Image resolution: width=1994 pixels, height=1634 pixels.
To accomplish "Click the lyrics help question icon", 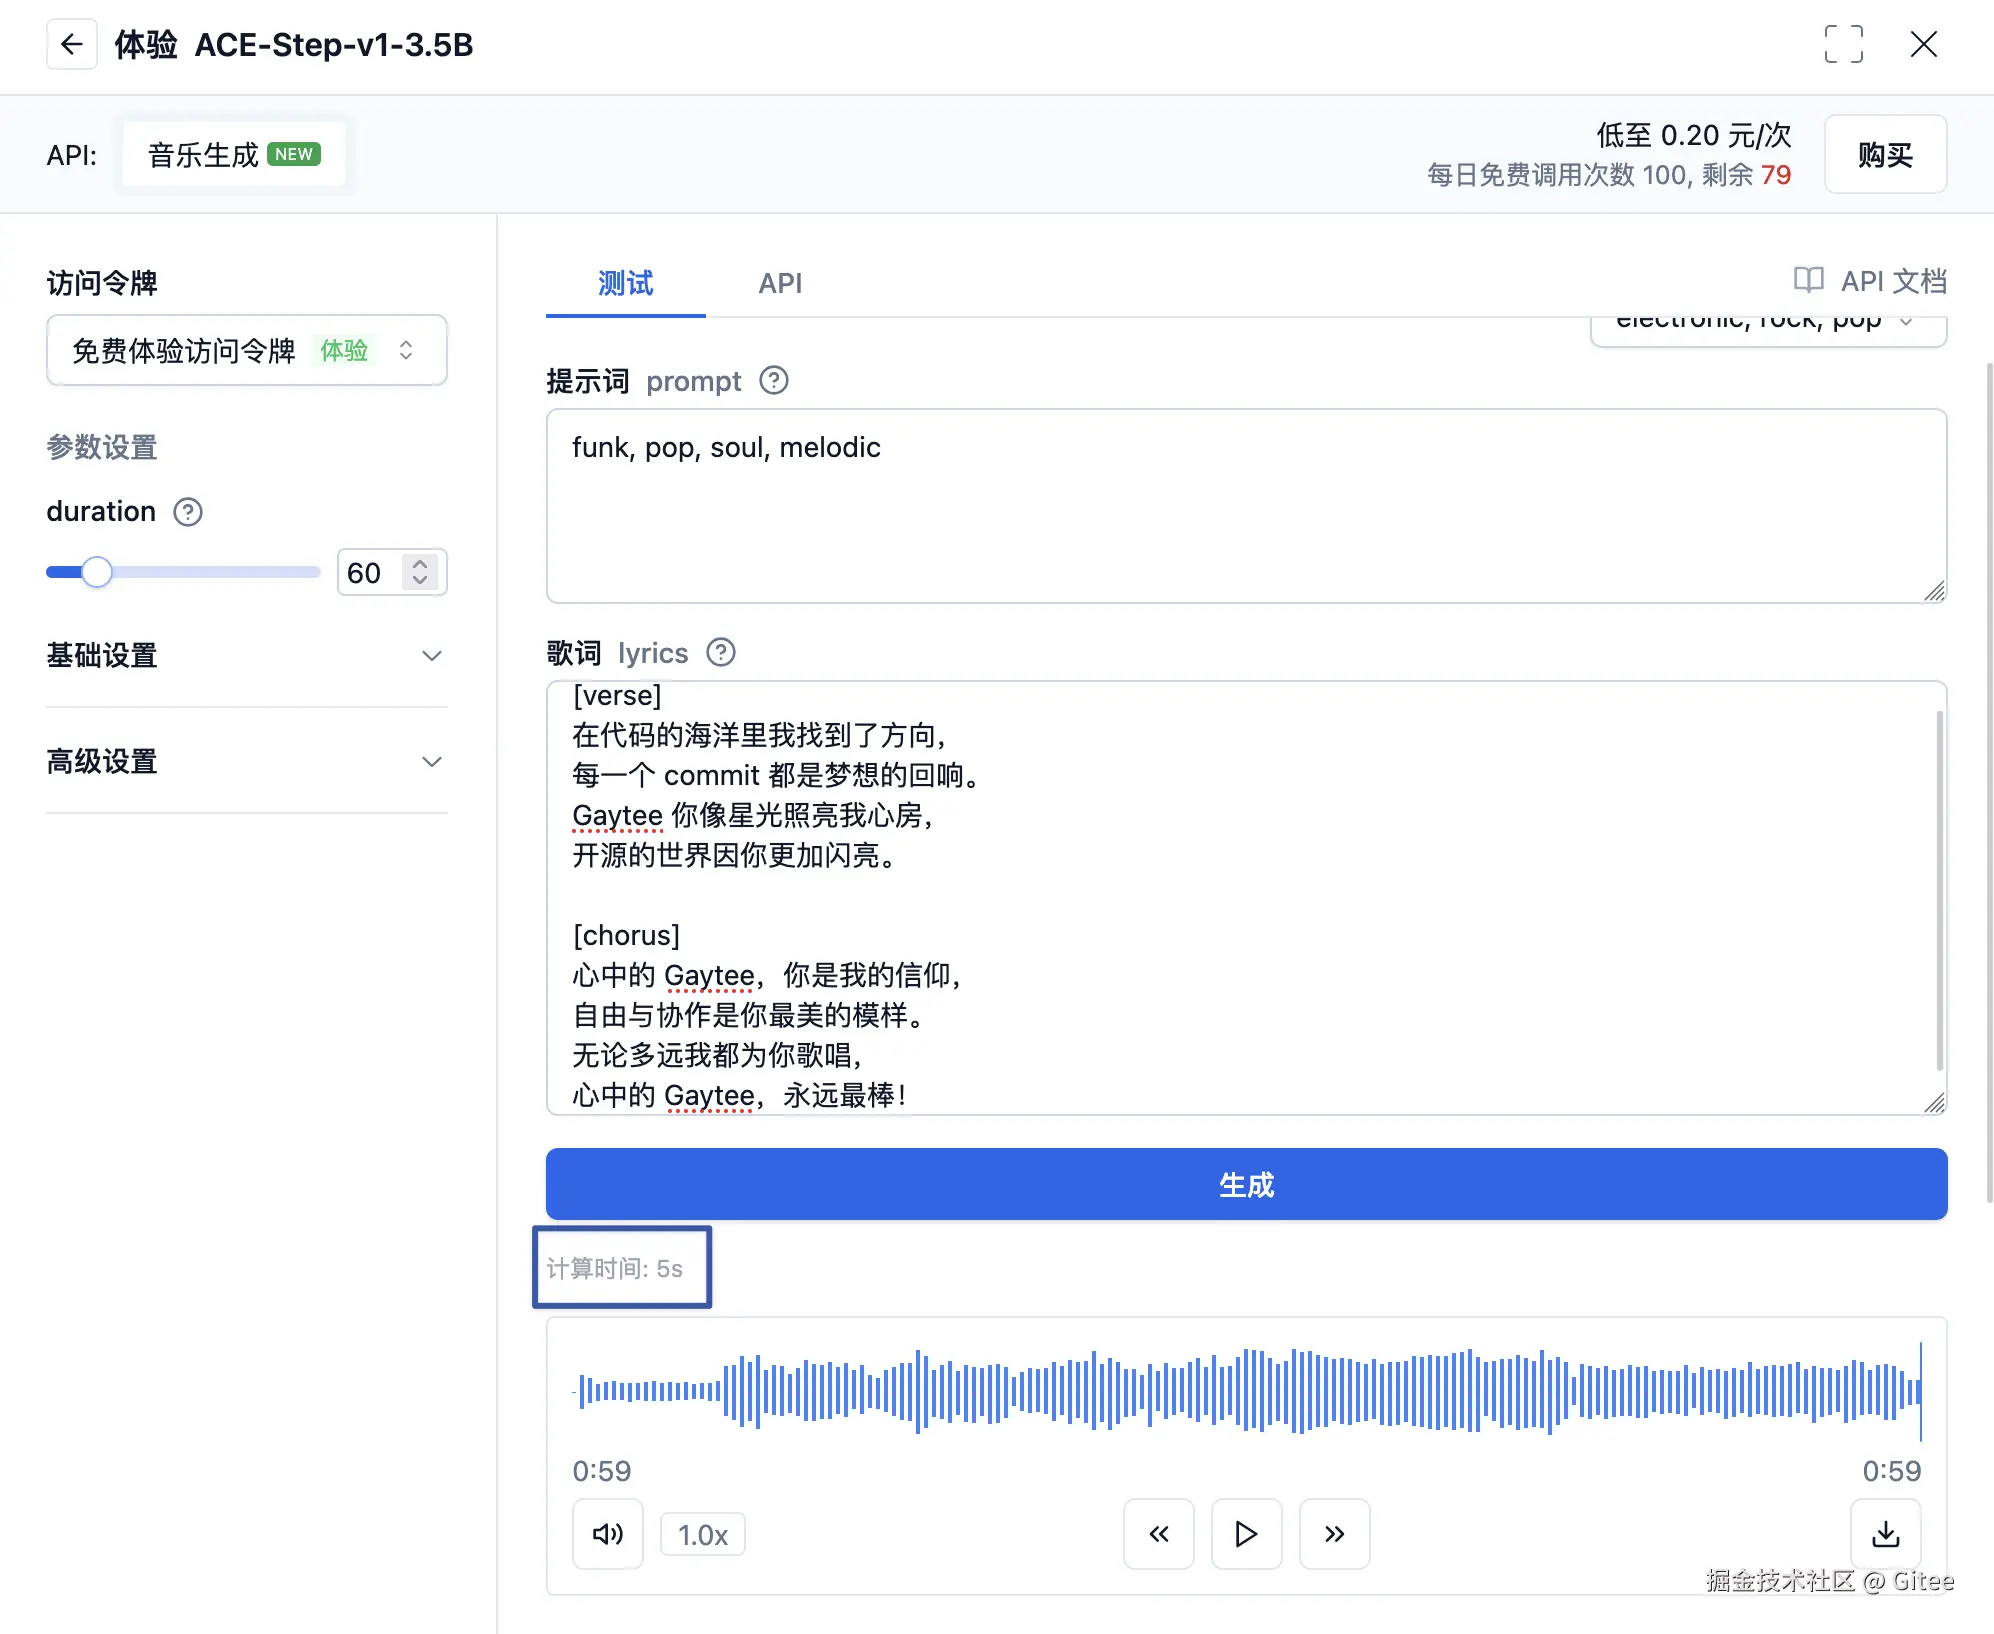I will 720,653.
